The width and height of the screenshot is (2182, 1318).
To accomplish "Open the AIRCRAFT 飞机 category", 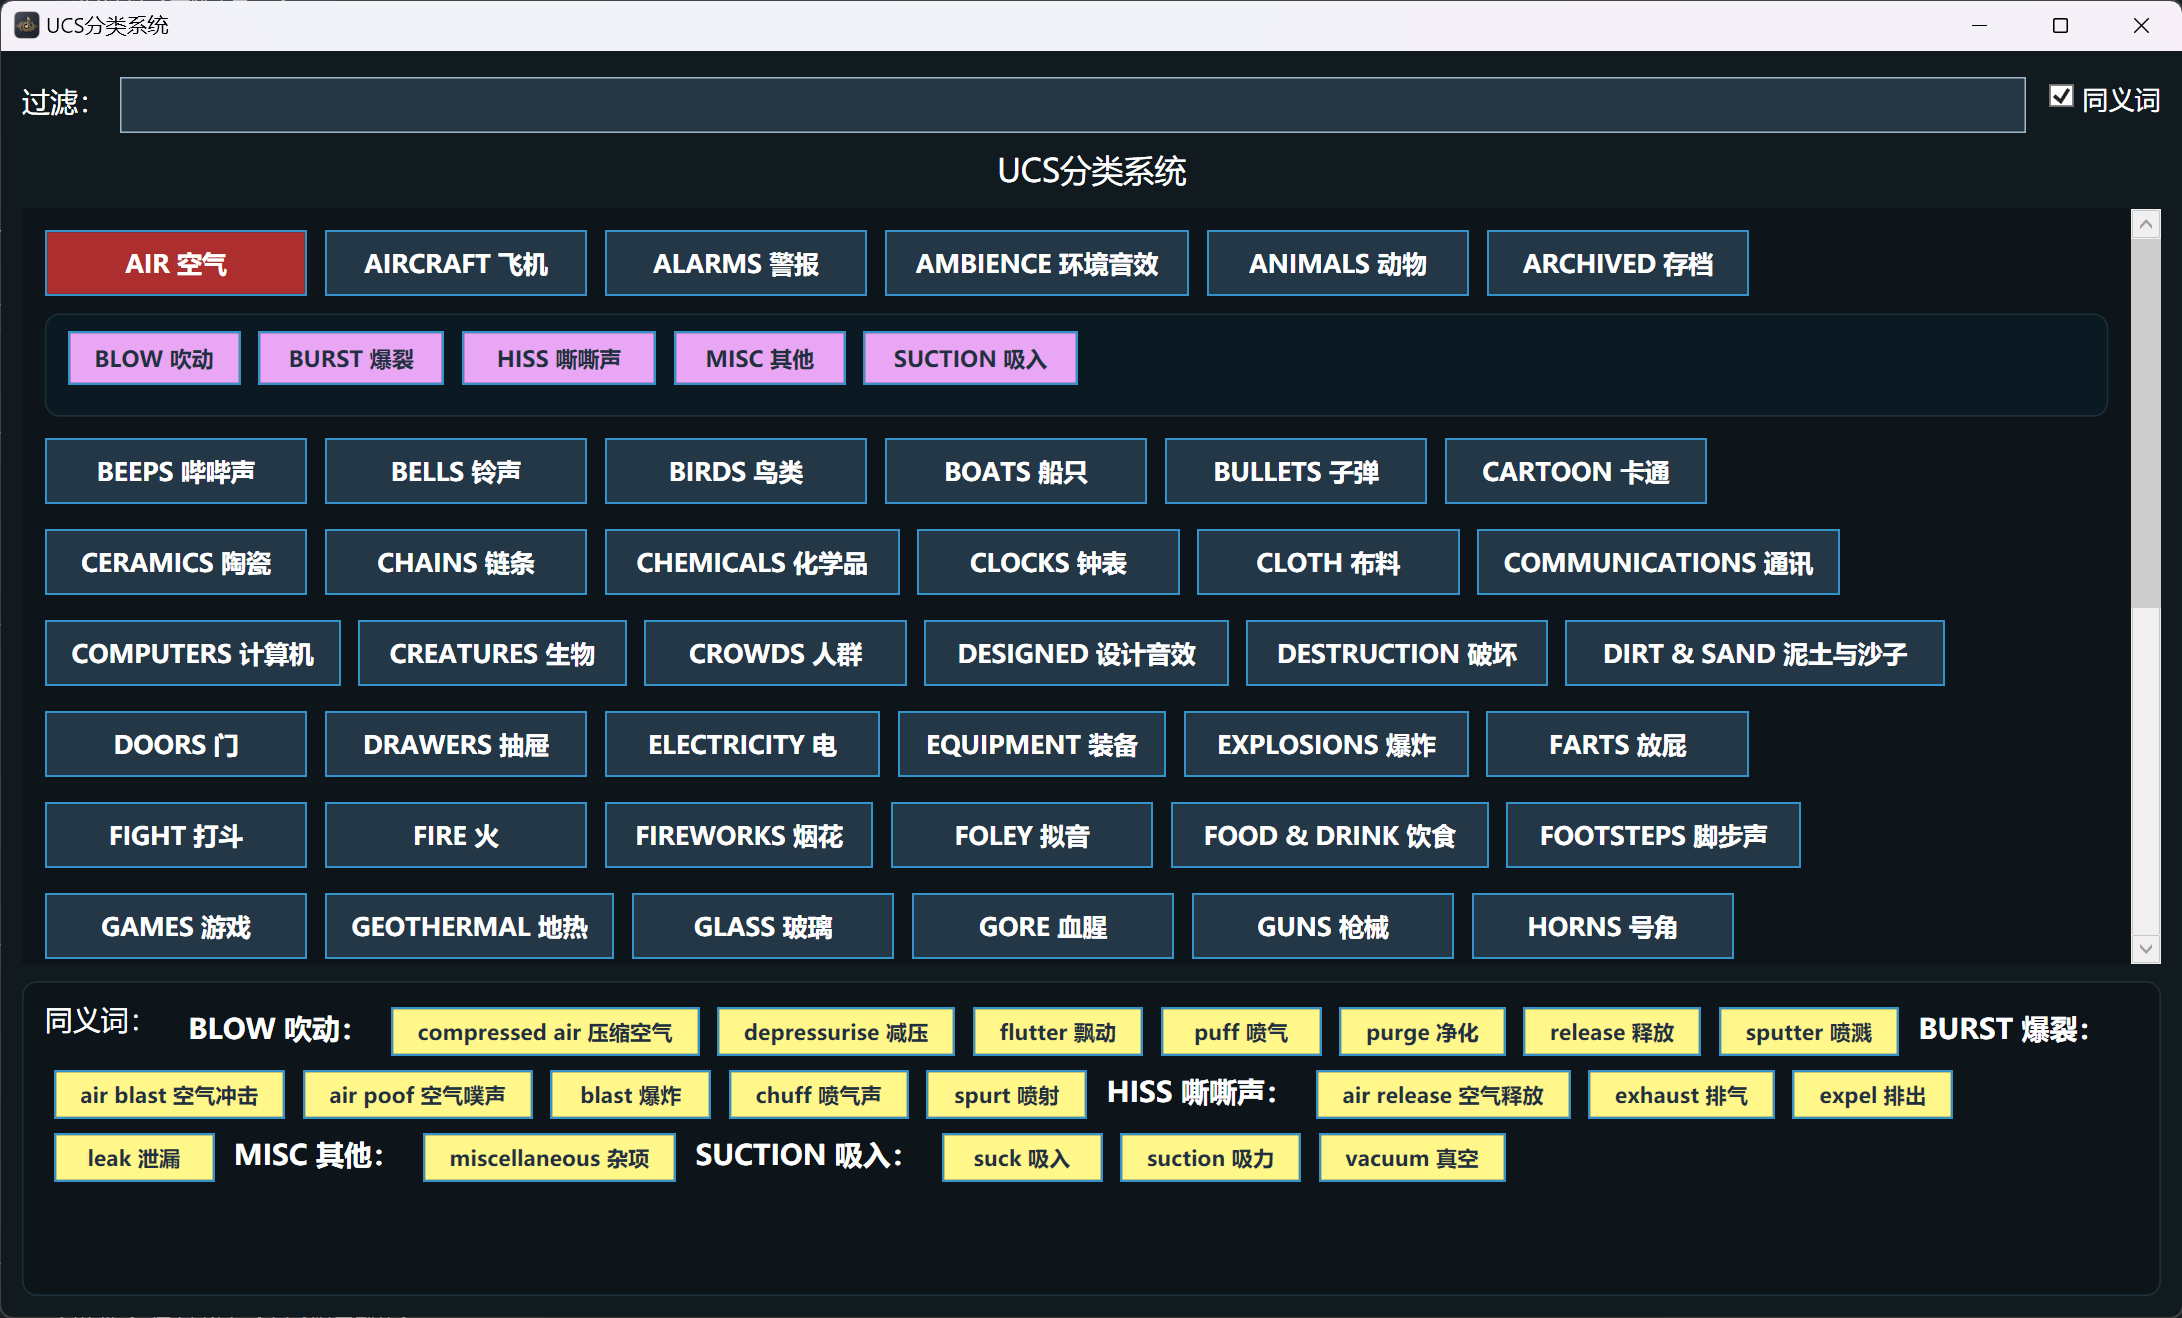I will (x=456, y=263).
